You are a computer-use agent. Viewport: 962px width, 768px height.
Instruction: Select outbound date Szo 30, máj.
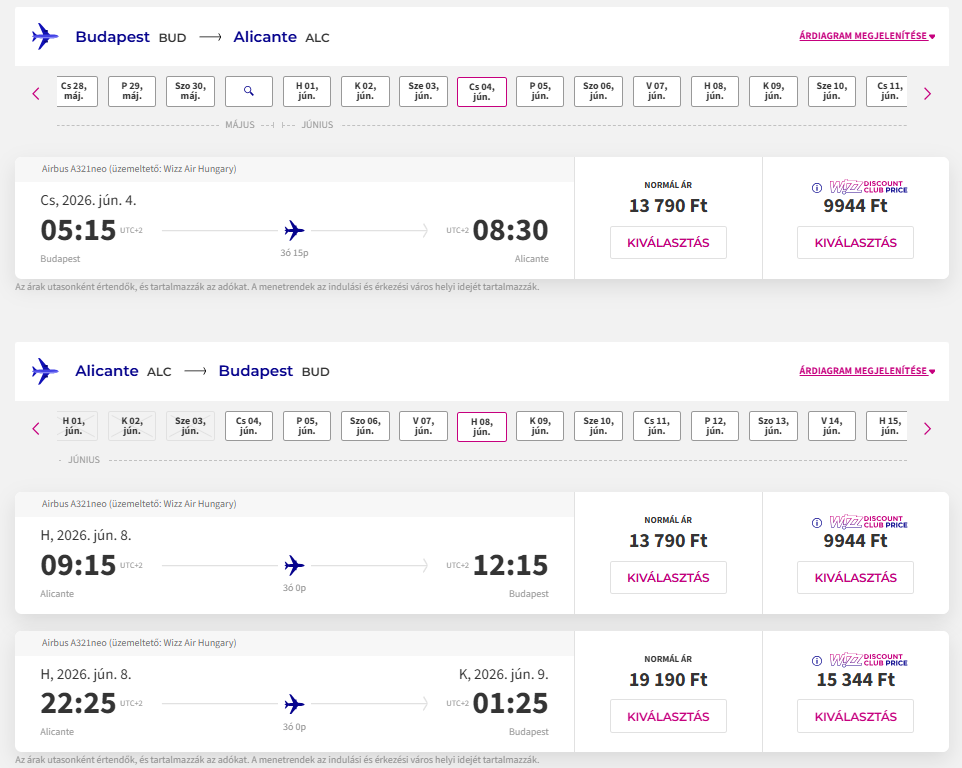click(190, 91)
